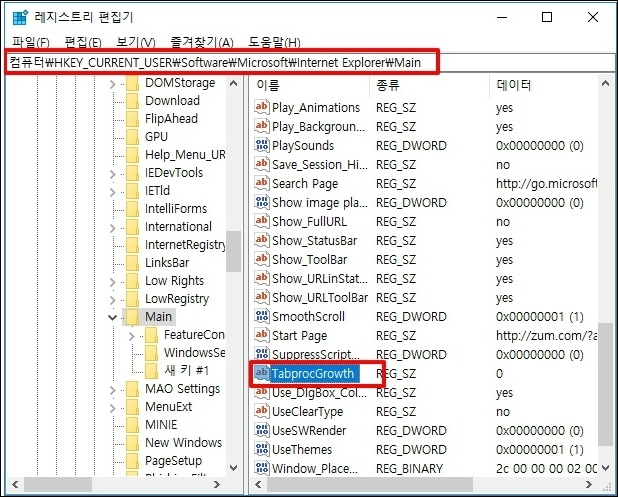
Task: Click the PlaySounds DWORD value icon
Action: 262,145
